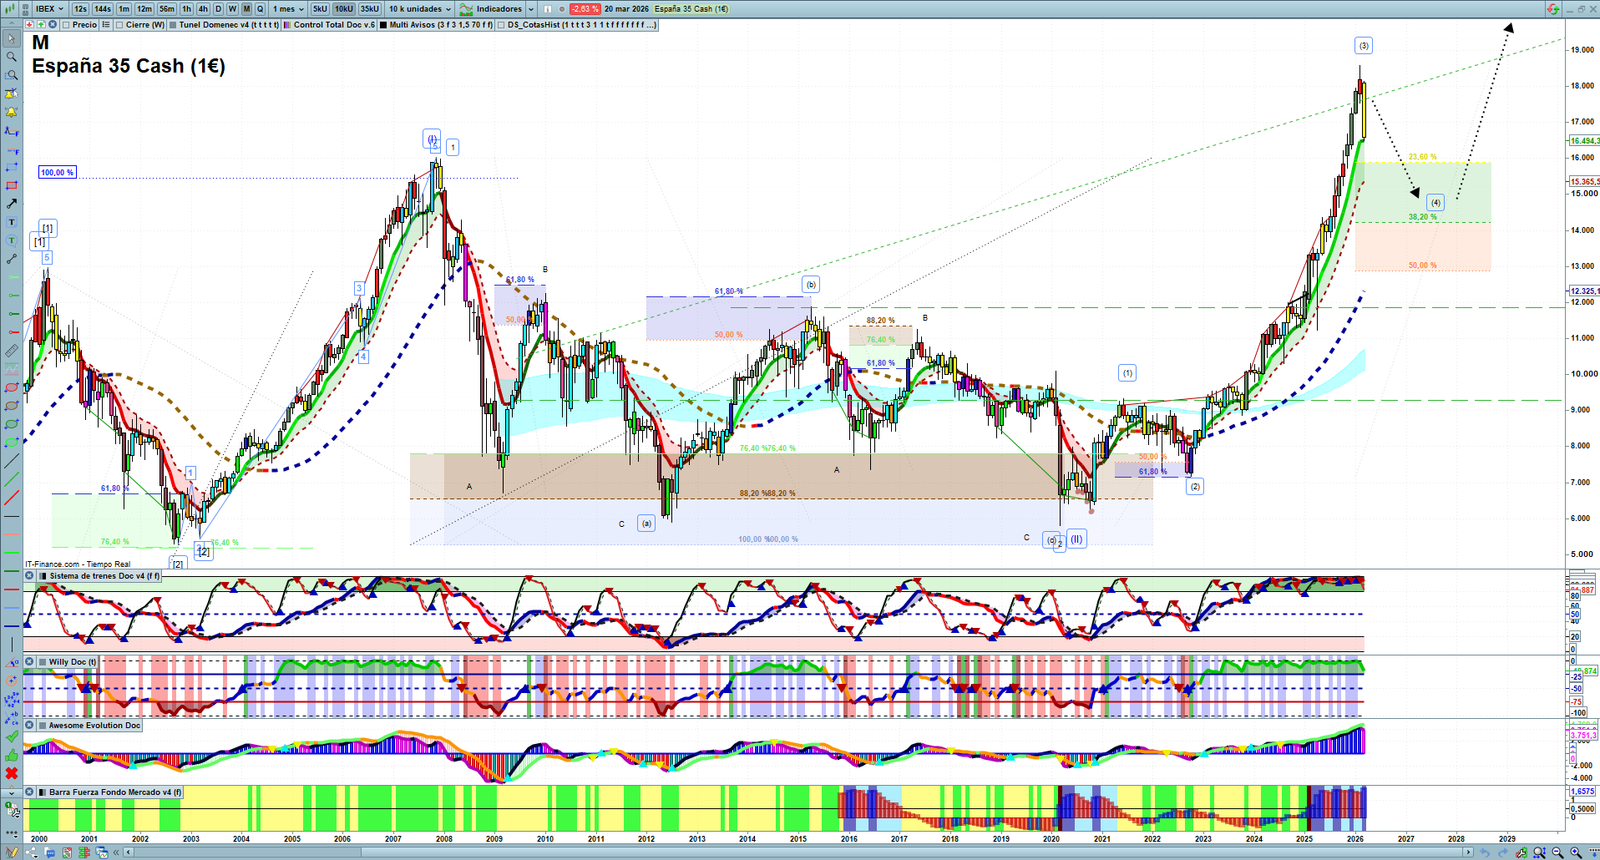Viewport: 1600px width, 860px height.
Task: Select the arrow cursor tool
Action: 11,39
